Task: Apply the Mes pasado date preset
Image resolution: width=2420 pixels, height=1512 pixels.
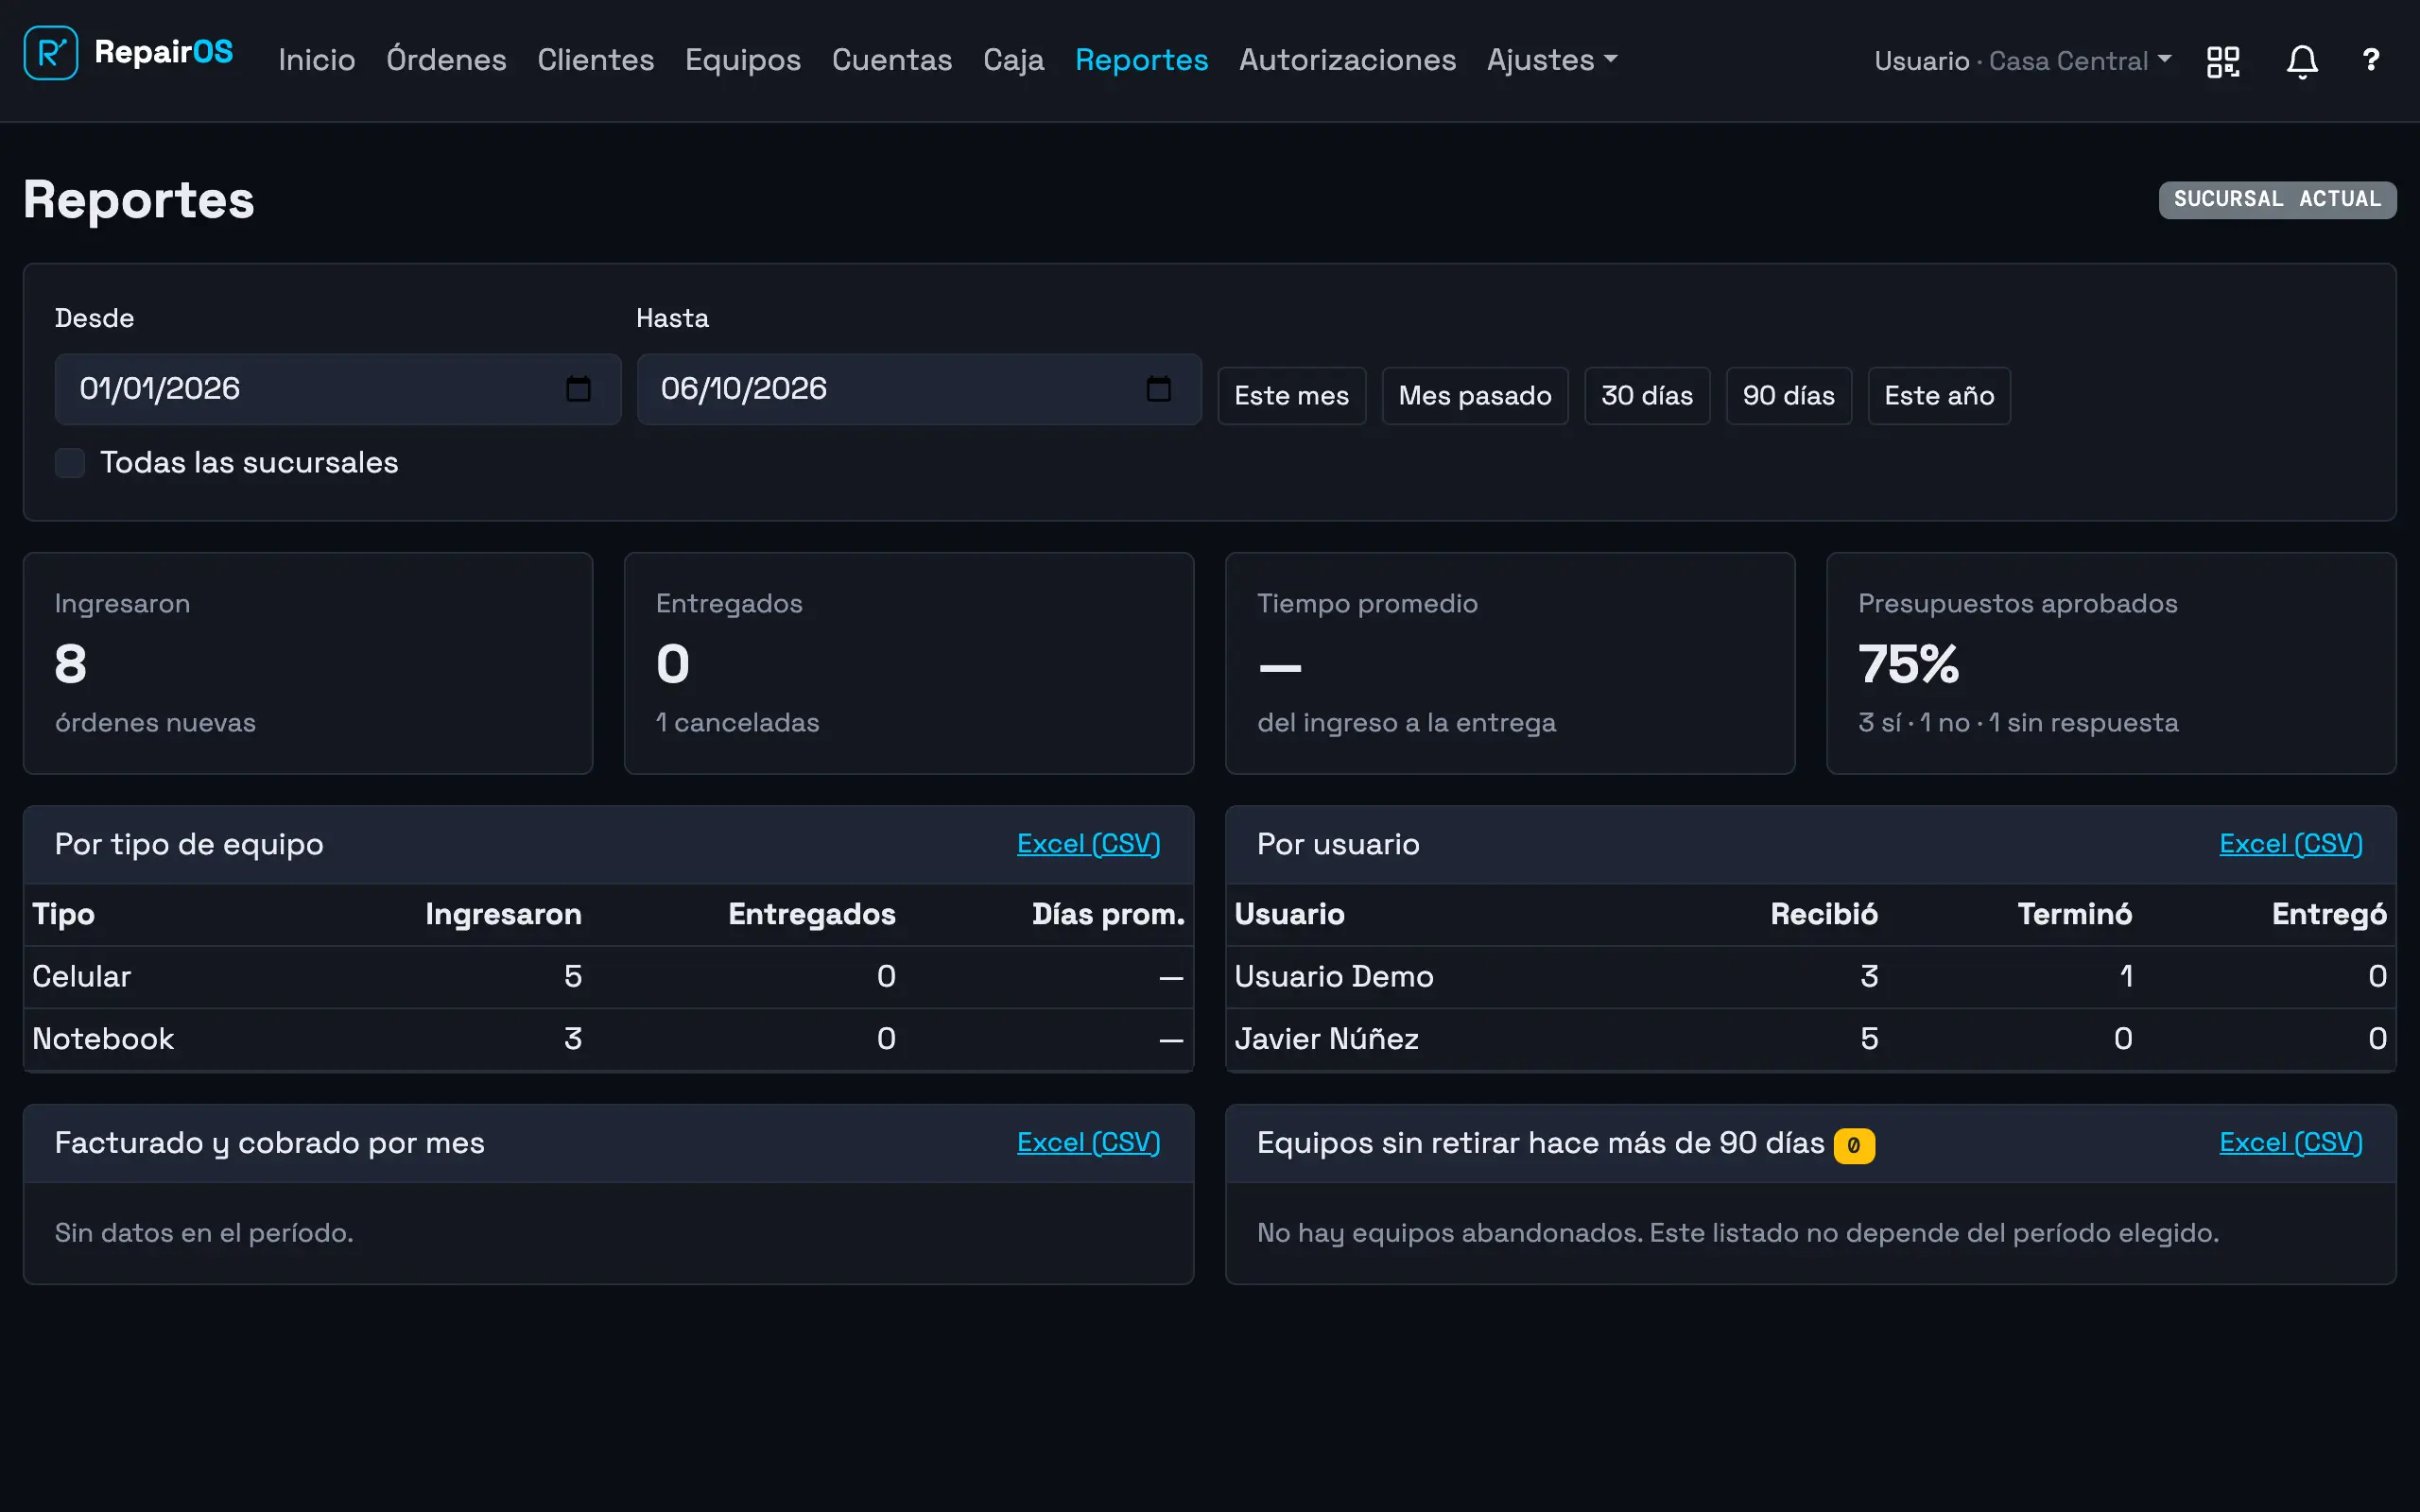Action: click(1474, 396)
